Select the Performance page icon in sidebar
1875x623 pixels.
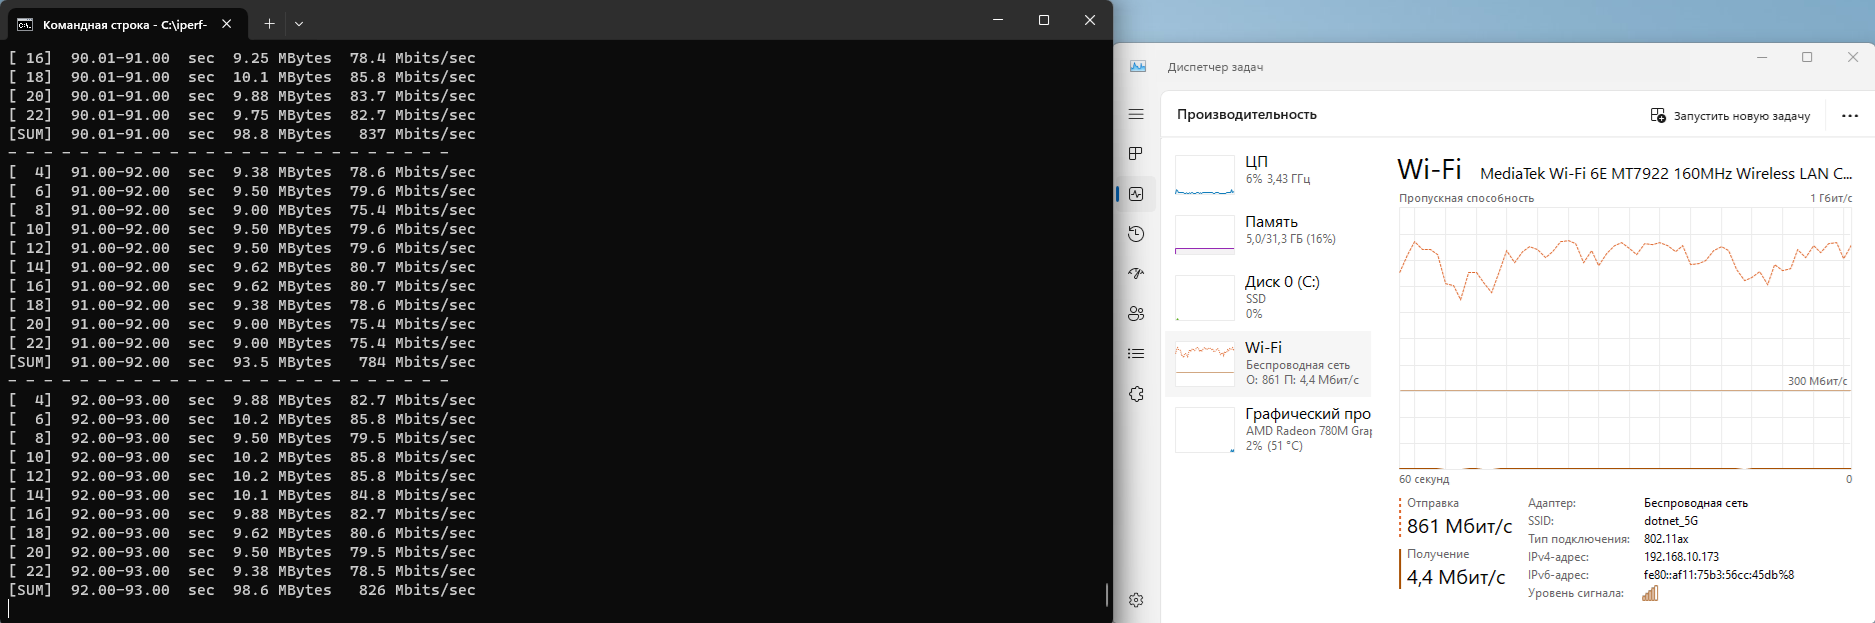[x=1136, y=194]
